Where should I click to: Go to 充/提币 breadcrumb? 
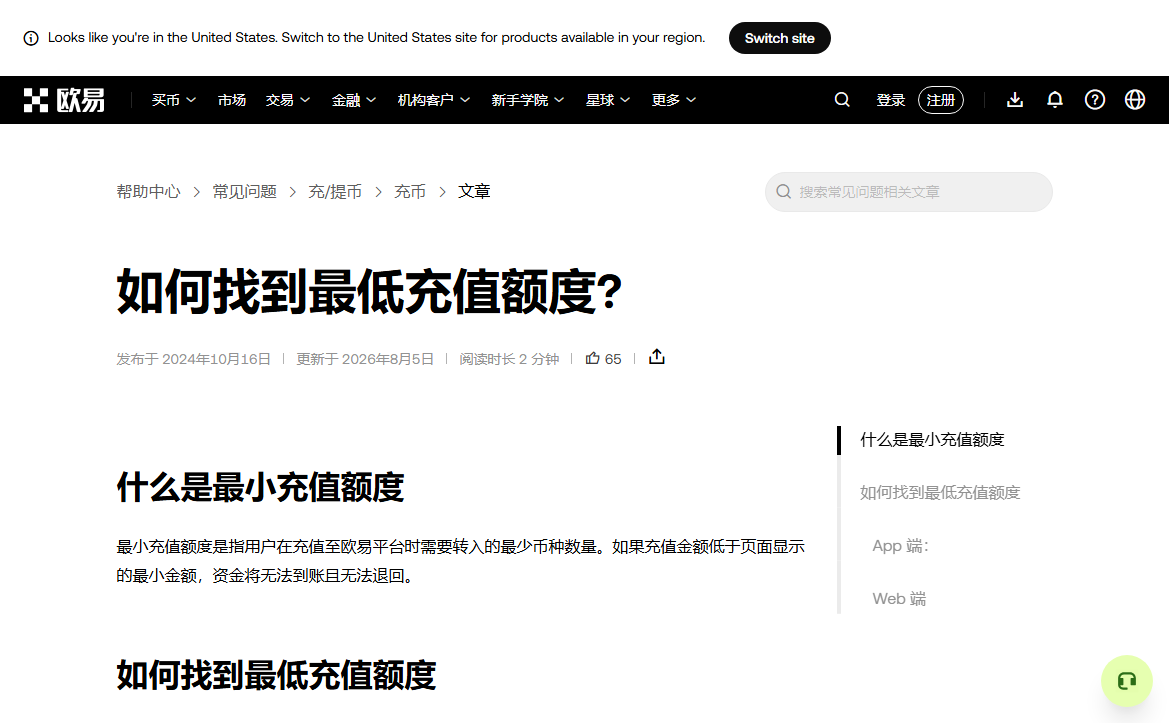(x=335, y=192)
